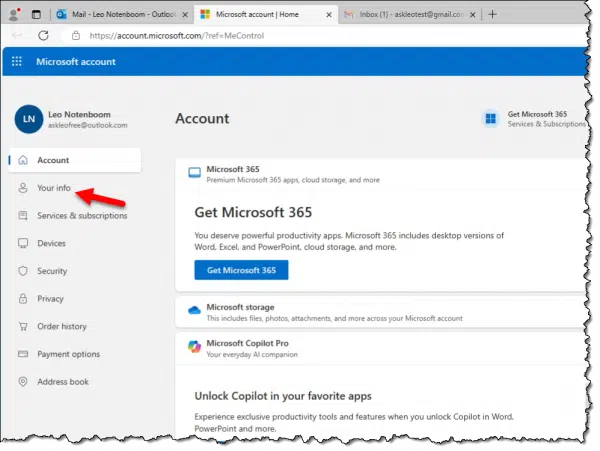Click the Get Microsoft 365 large heading

click(253, 212)
